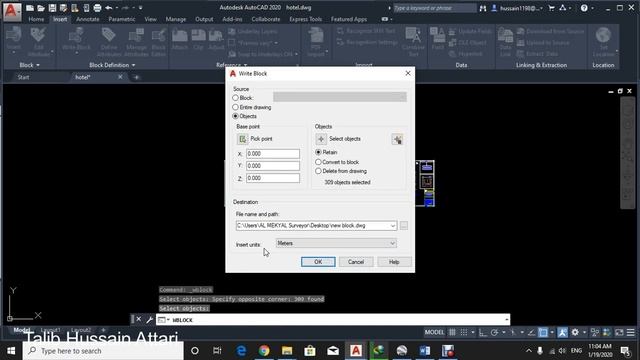
Task: Switch to the Manage ribbon tab
Action: click(x=176, y=19)
